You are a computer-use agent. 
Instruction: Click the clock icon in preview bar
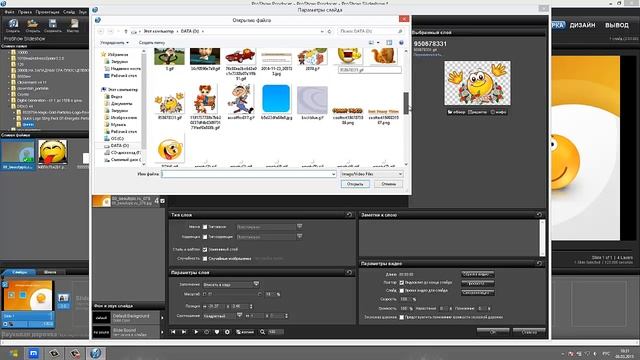[x=206, y=332]
